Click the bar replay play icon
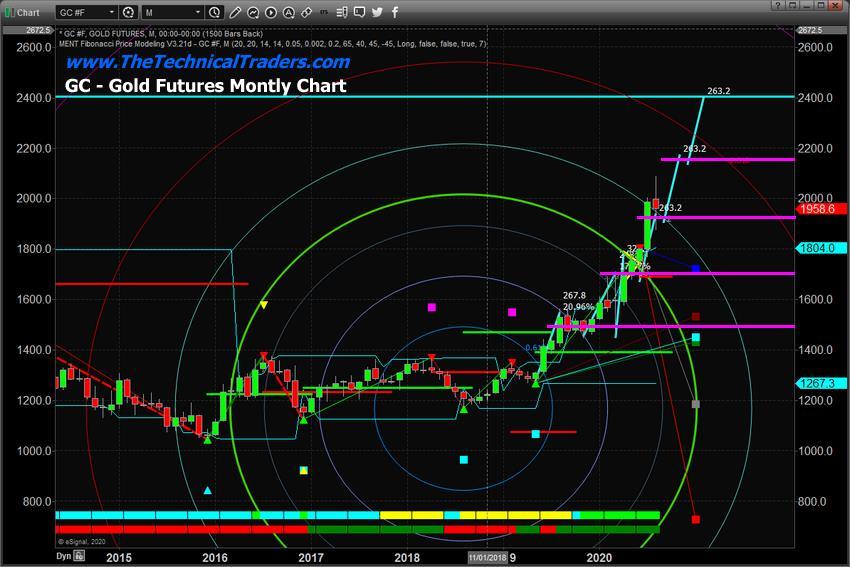 [271, 12]
